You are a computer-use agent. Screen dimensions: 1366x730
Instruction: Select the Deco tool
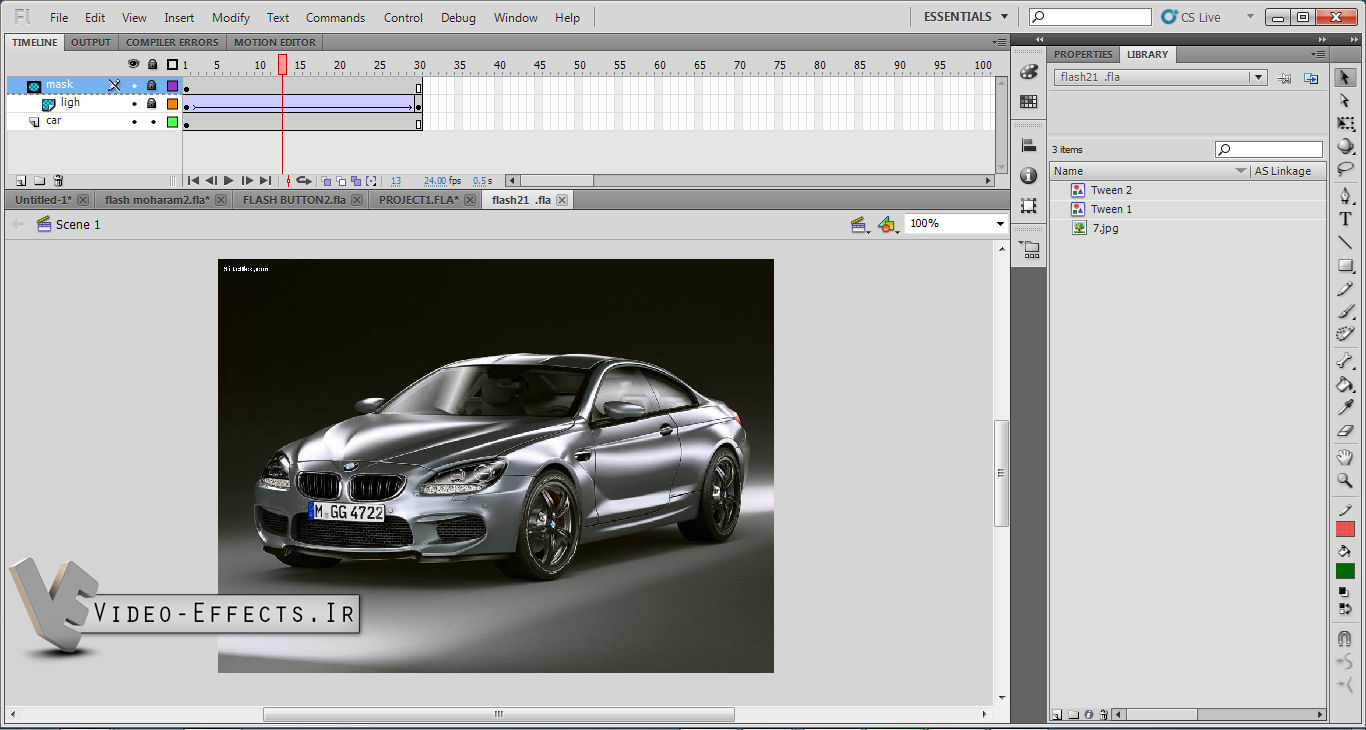[1345, 334]
